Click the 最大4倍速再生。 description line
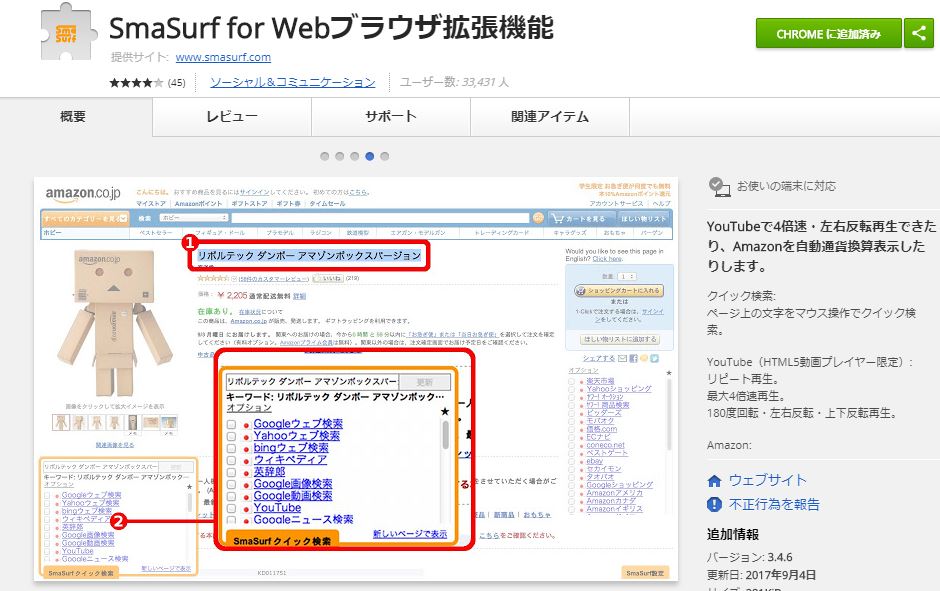 pos(746,396)
